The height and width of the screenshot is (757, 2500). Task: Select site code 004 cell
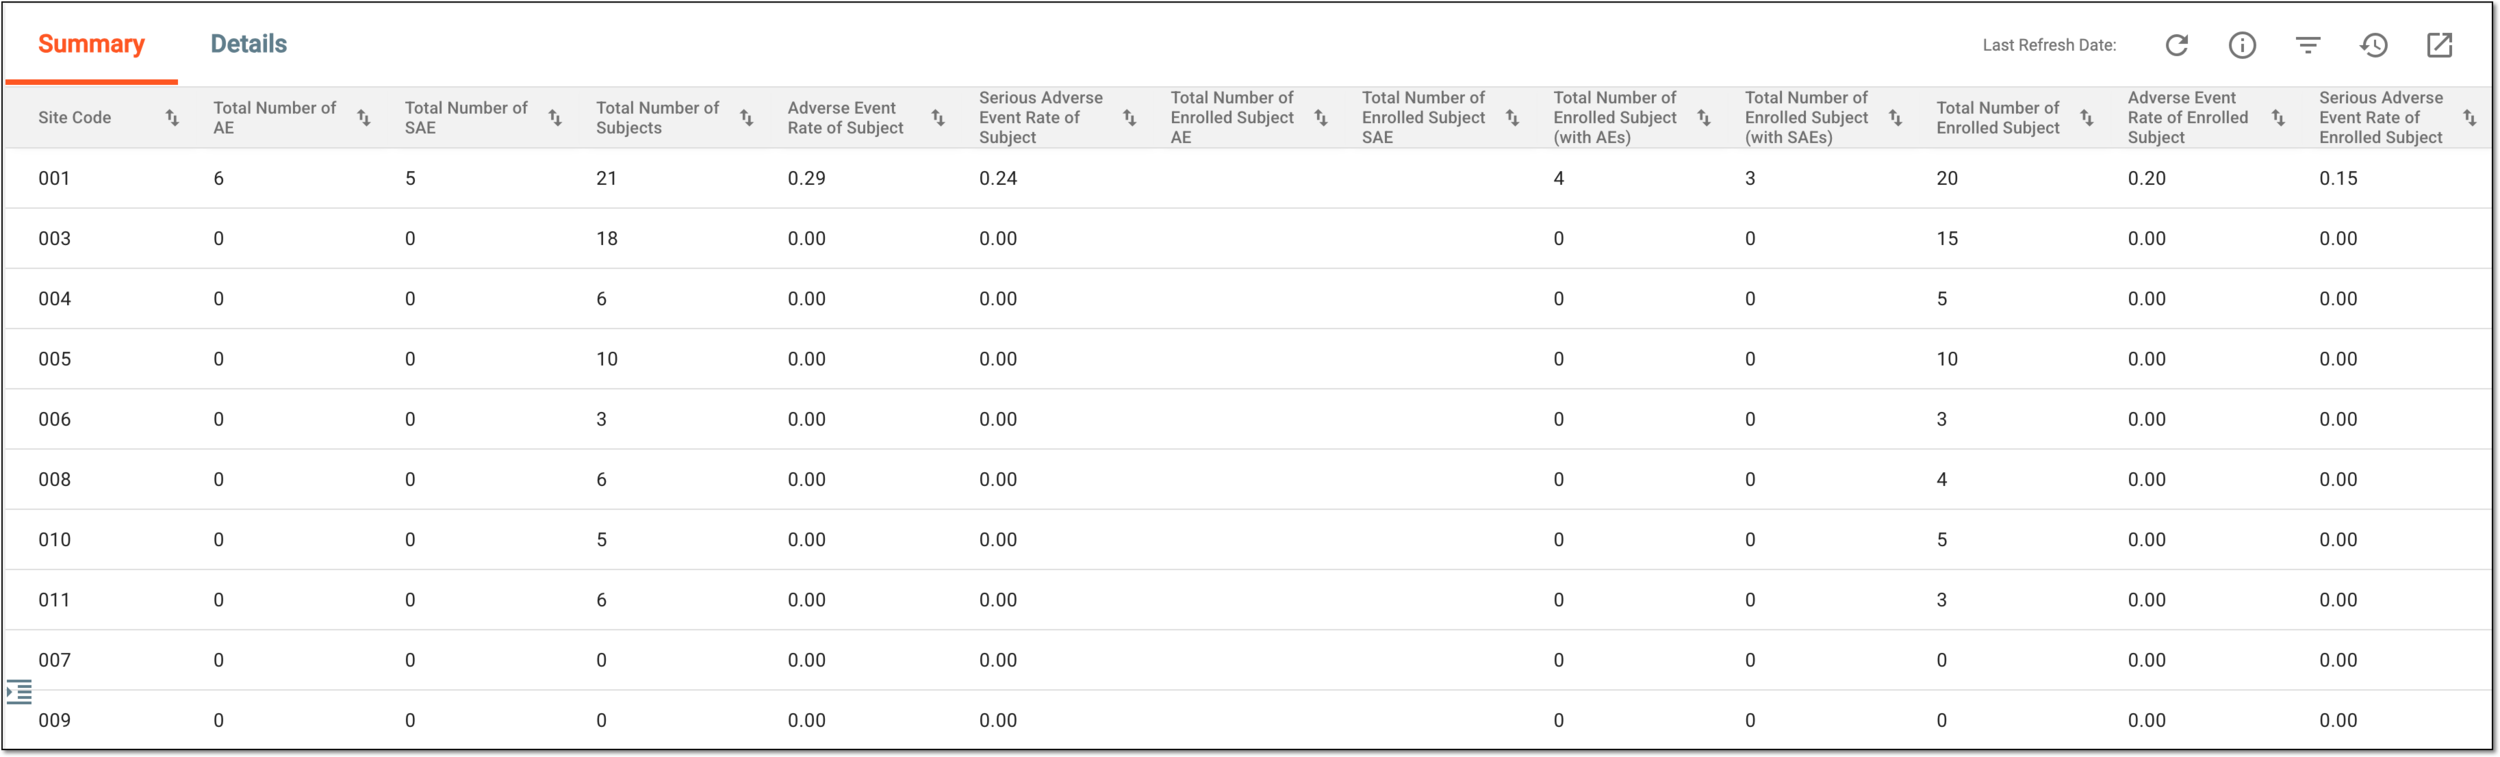[54, 299]
